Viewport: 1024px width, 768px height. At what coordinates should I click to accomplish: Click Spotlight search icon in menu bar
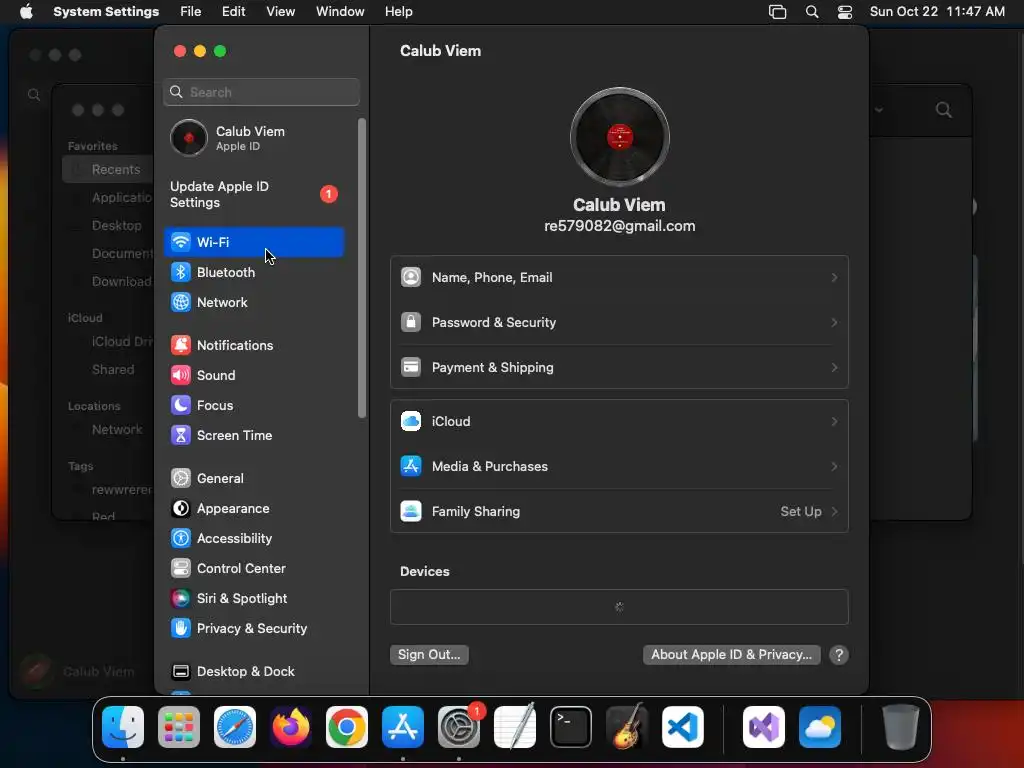[812, 12]
